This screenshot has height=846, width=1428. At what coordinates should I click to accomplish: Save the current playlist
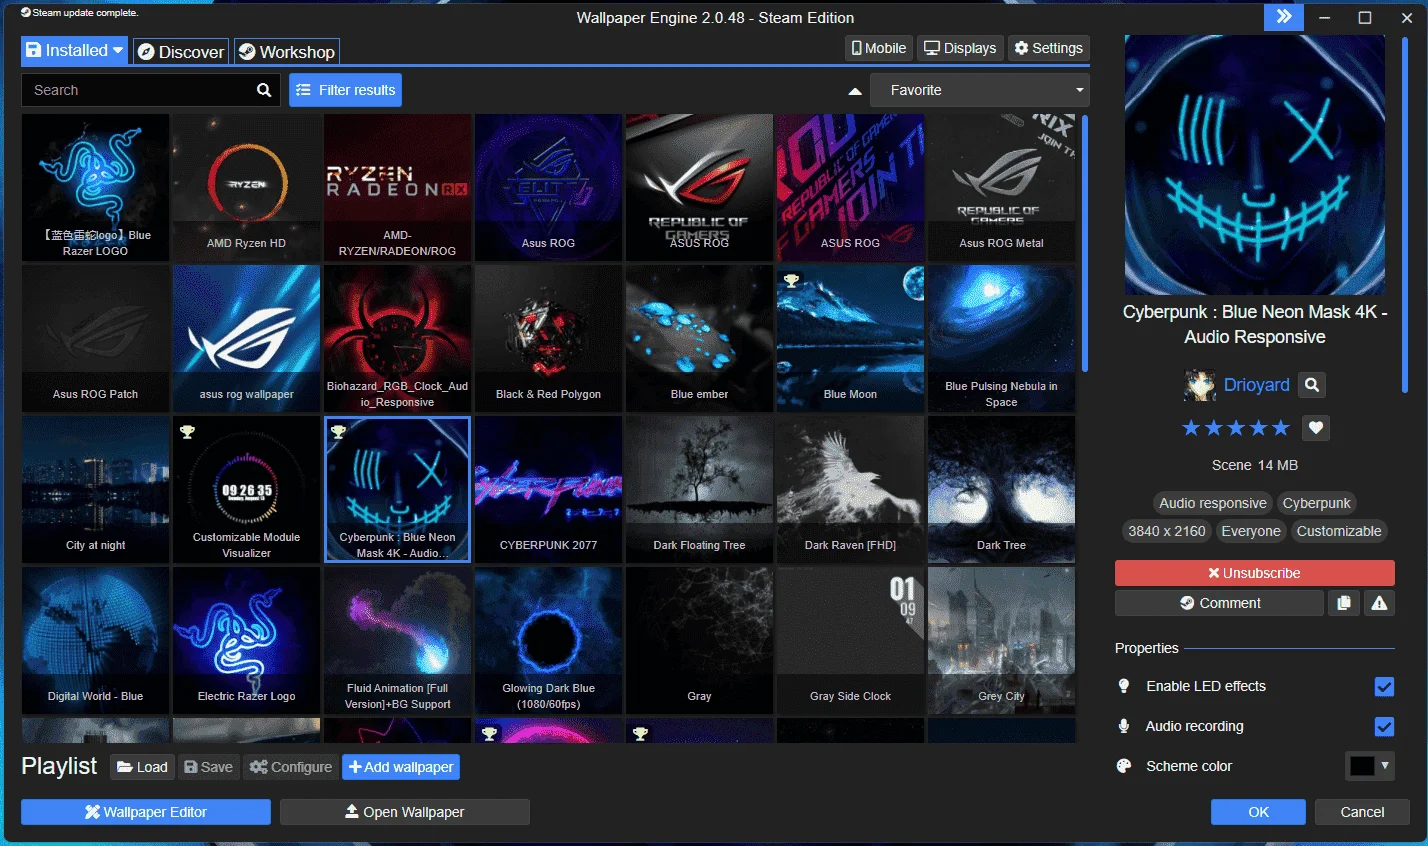pyautogui.click(x=208, y=767)
